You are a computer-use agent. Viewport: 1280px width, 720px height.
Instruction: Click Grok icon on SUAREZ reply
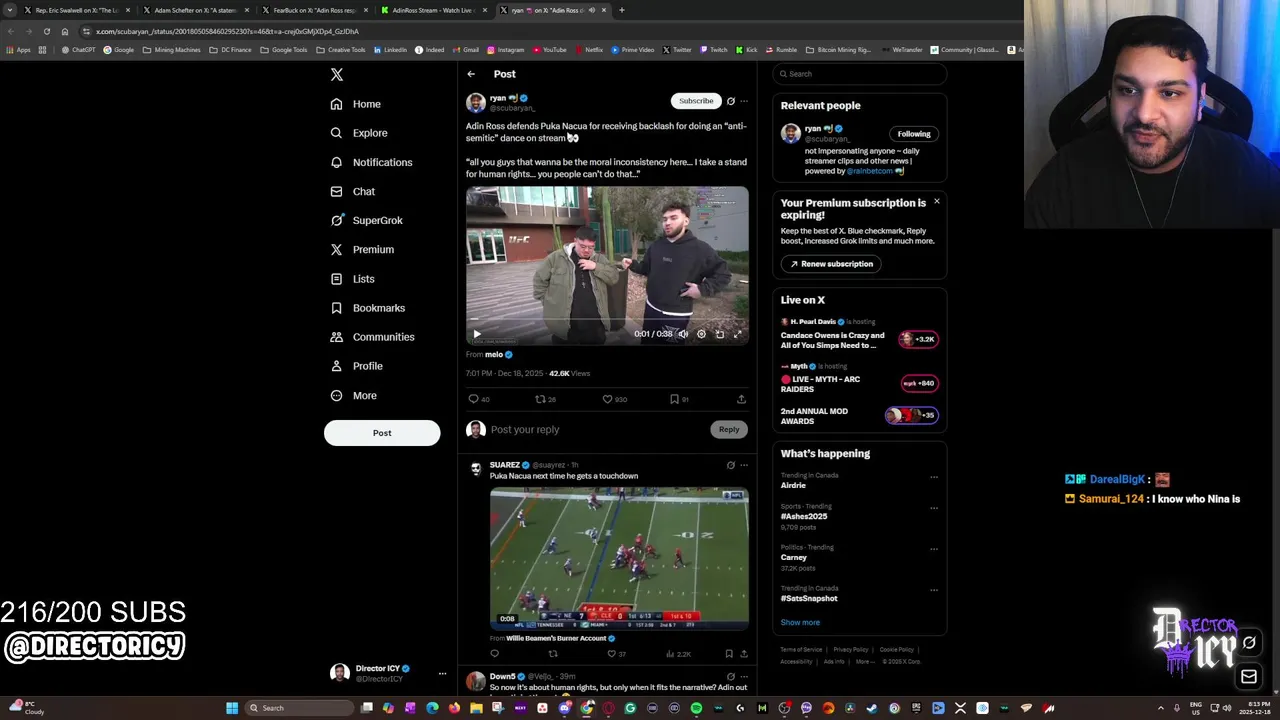(x=731, y=465)
